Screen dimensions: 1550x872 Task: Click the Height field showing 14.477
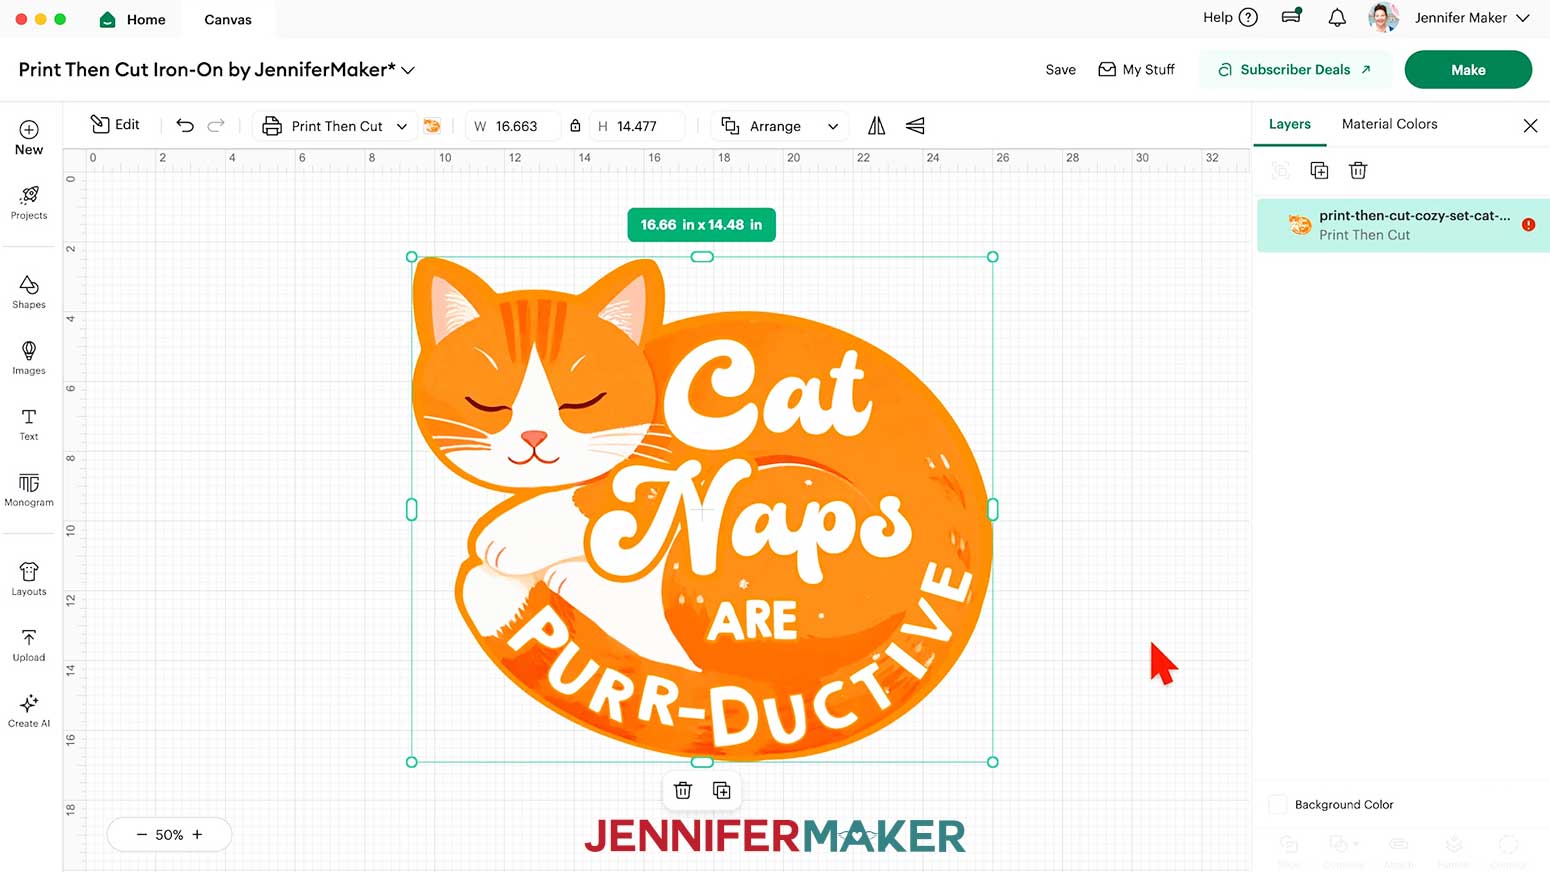[638, 126]
